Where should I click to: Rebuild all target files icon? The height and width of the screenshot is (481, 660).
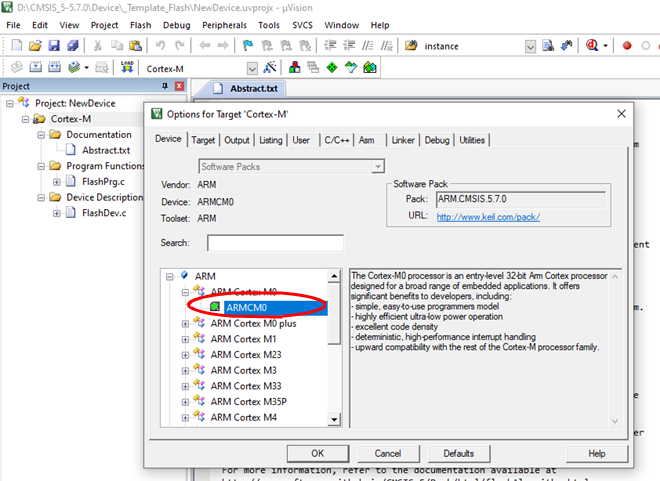point(54,67)
